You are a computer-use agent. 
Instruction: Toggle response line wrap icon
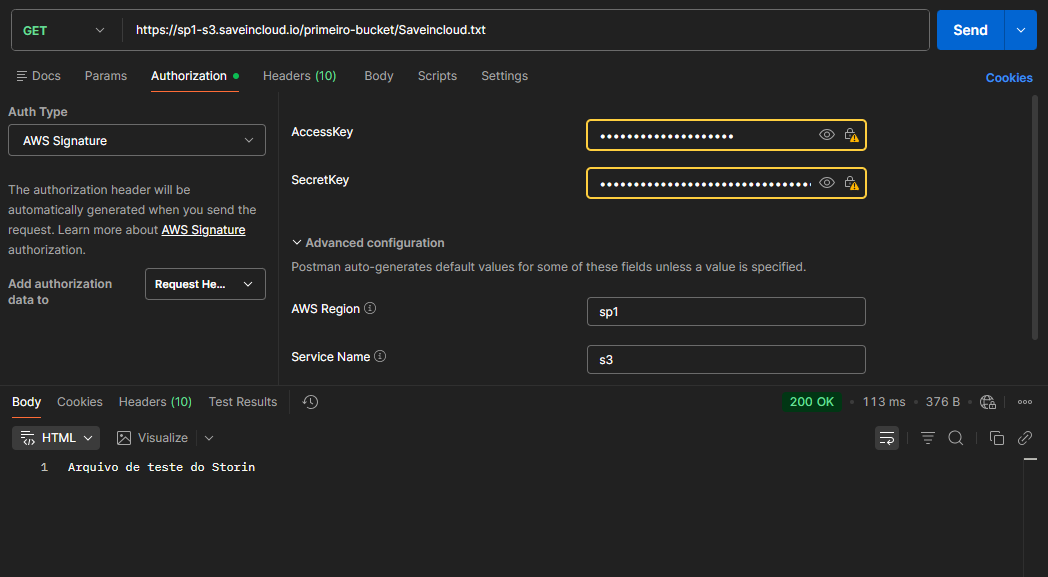887,438
